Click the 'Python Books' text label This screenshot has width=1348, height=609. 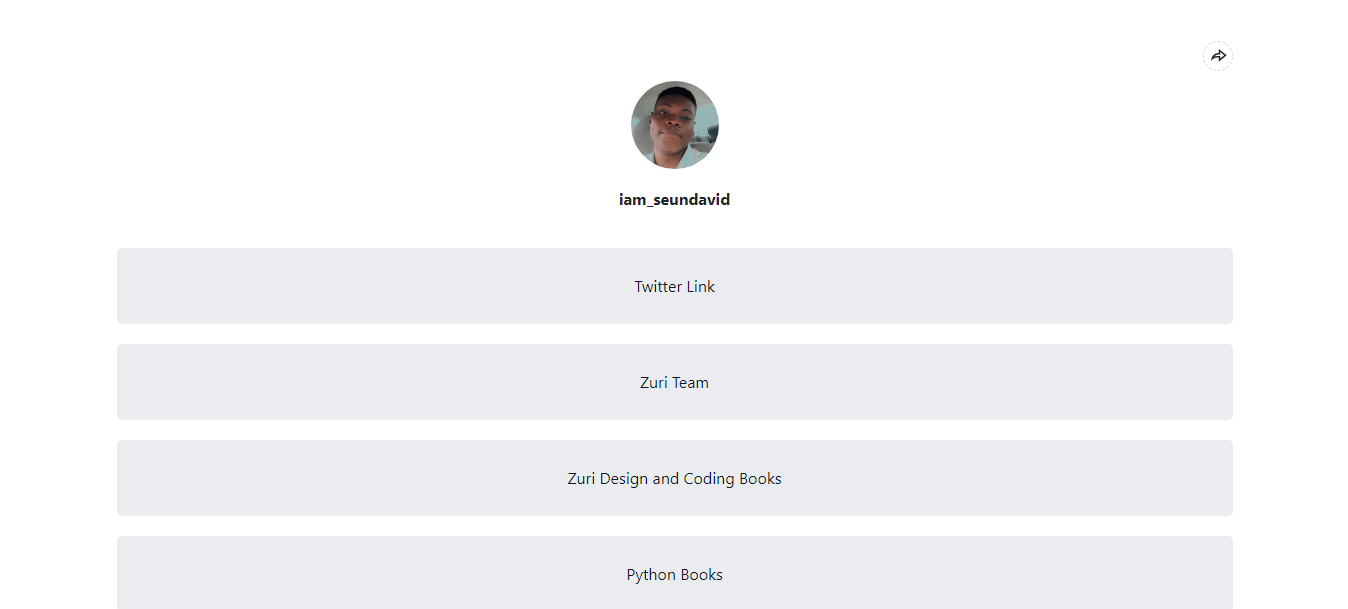(675, 575)
